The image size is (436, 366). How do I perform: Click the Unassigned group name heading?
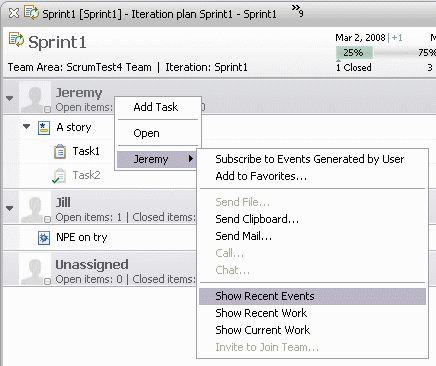tap(92, 265)
